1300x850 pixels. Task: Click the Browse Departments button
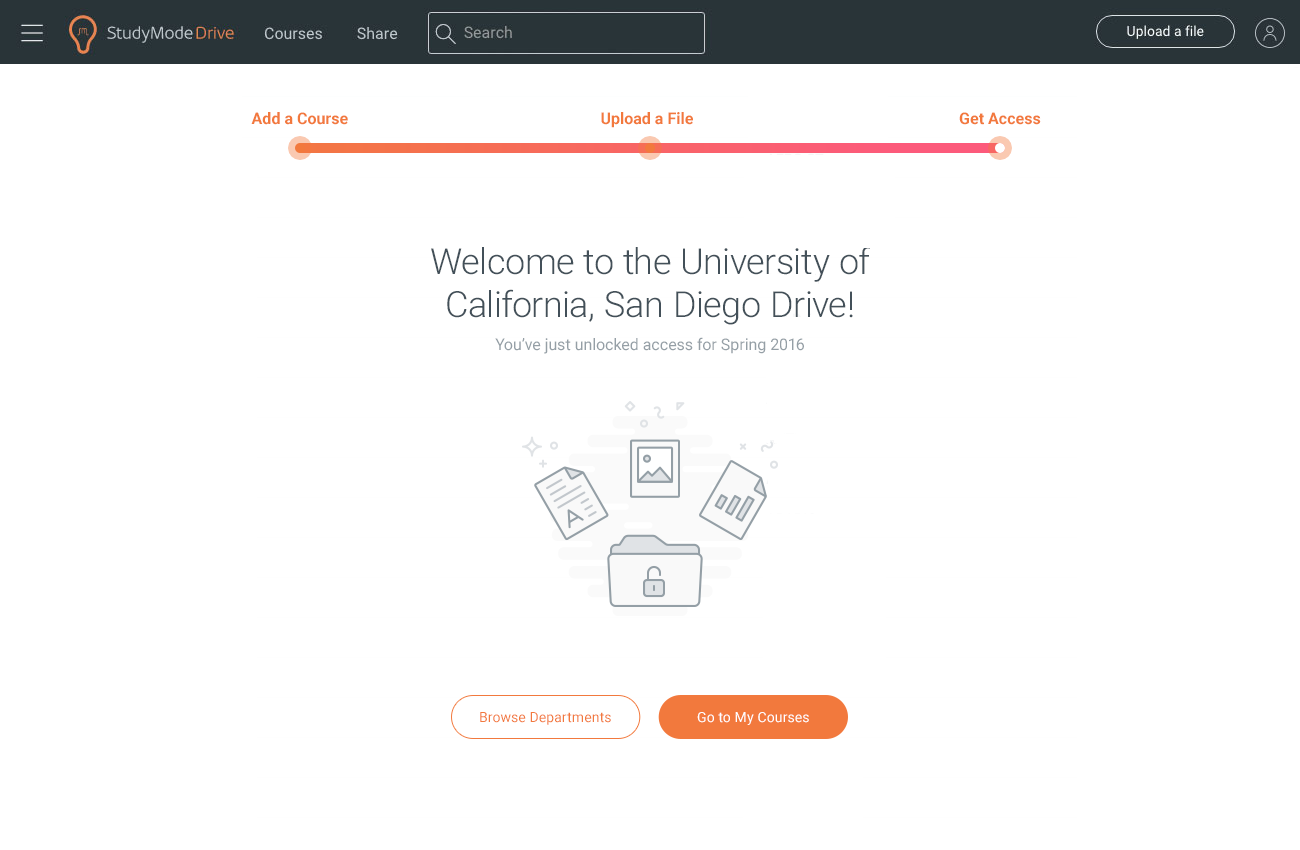pyautogui.click(x=545, y=717)
